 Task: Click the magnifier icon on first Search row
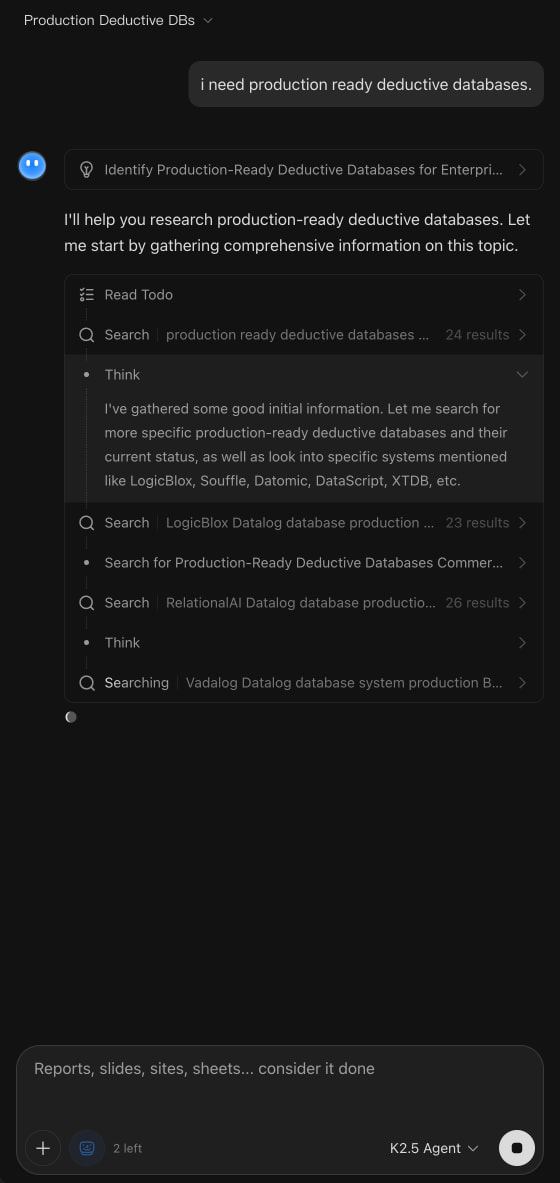pos(87,335)
